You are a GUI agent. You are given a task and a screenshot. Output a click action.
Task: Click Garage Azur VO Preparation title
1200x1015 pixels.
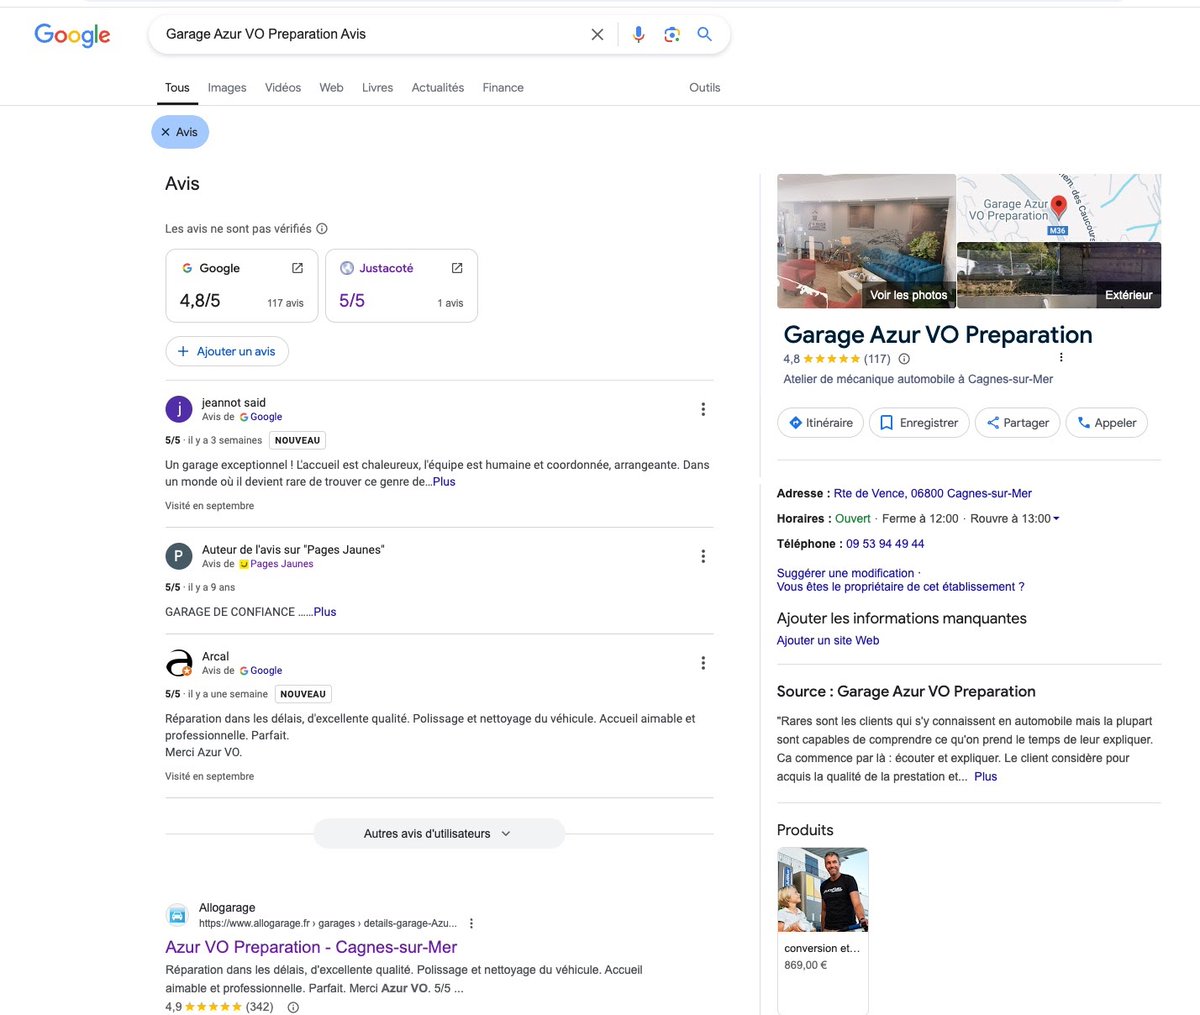[x=937, y=335]
